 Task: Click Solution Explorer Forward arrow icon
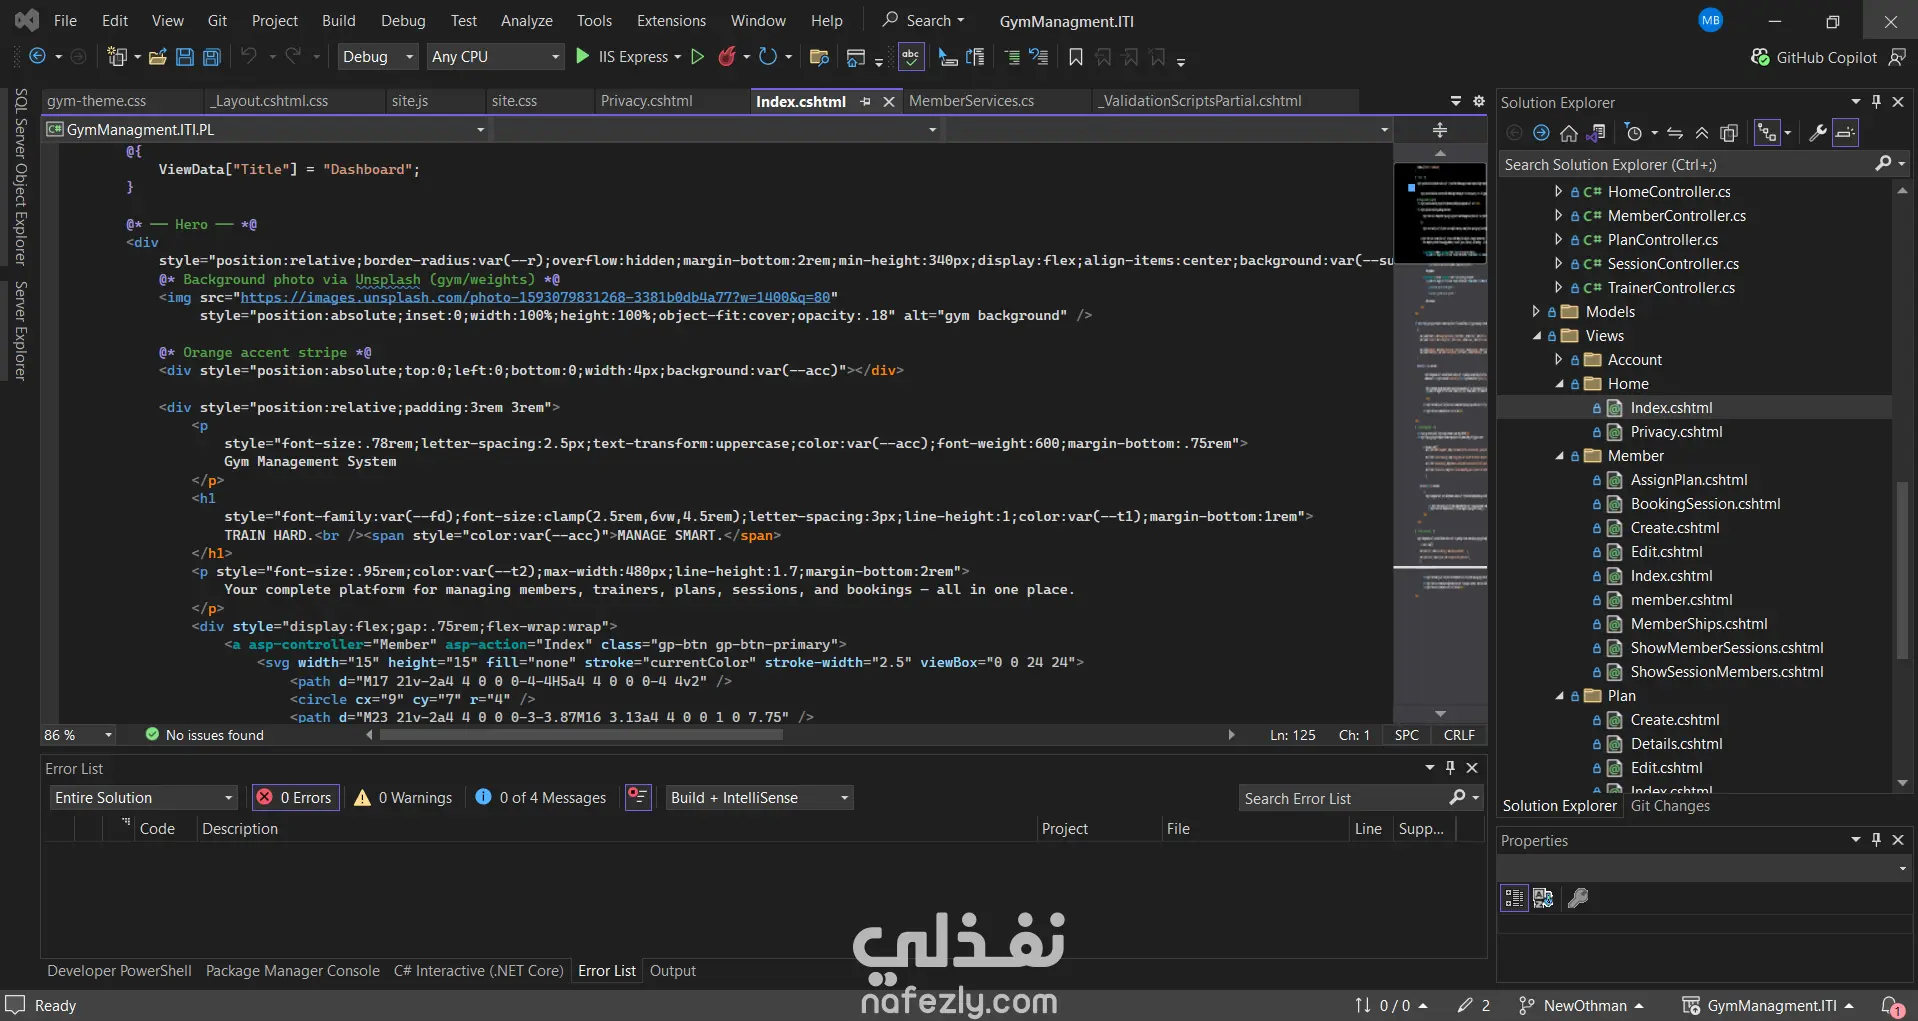tap(1541, 133)
